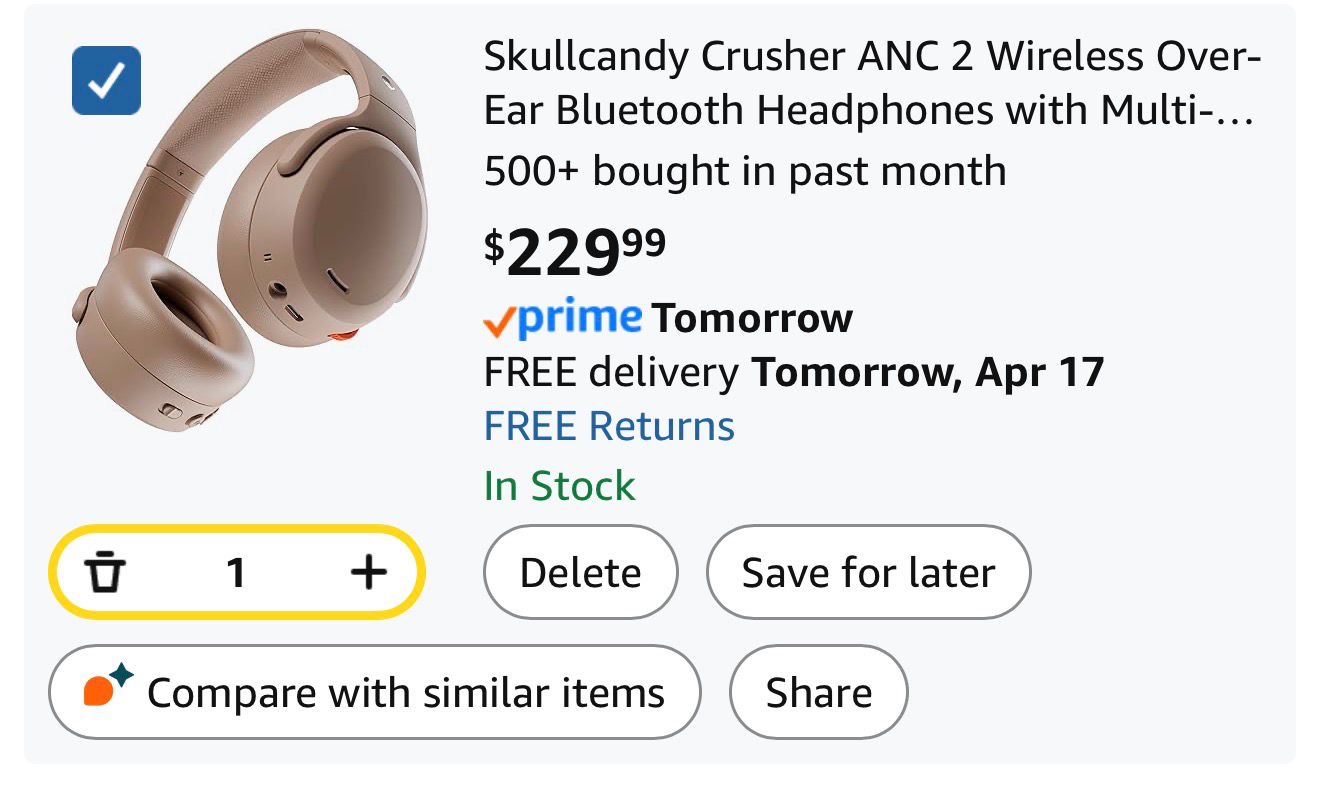Image resolution: width=1320 pixels, height=788 pixels.
Task: Click the trash icon in the quantity stepper
Action: click(x=105, y=573)
